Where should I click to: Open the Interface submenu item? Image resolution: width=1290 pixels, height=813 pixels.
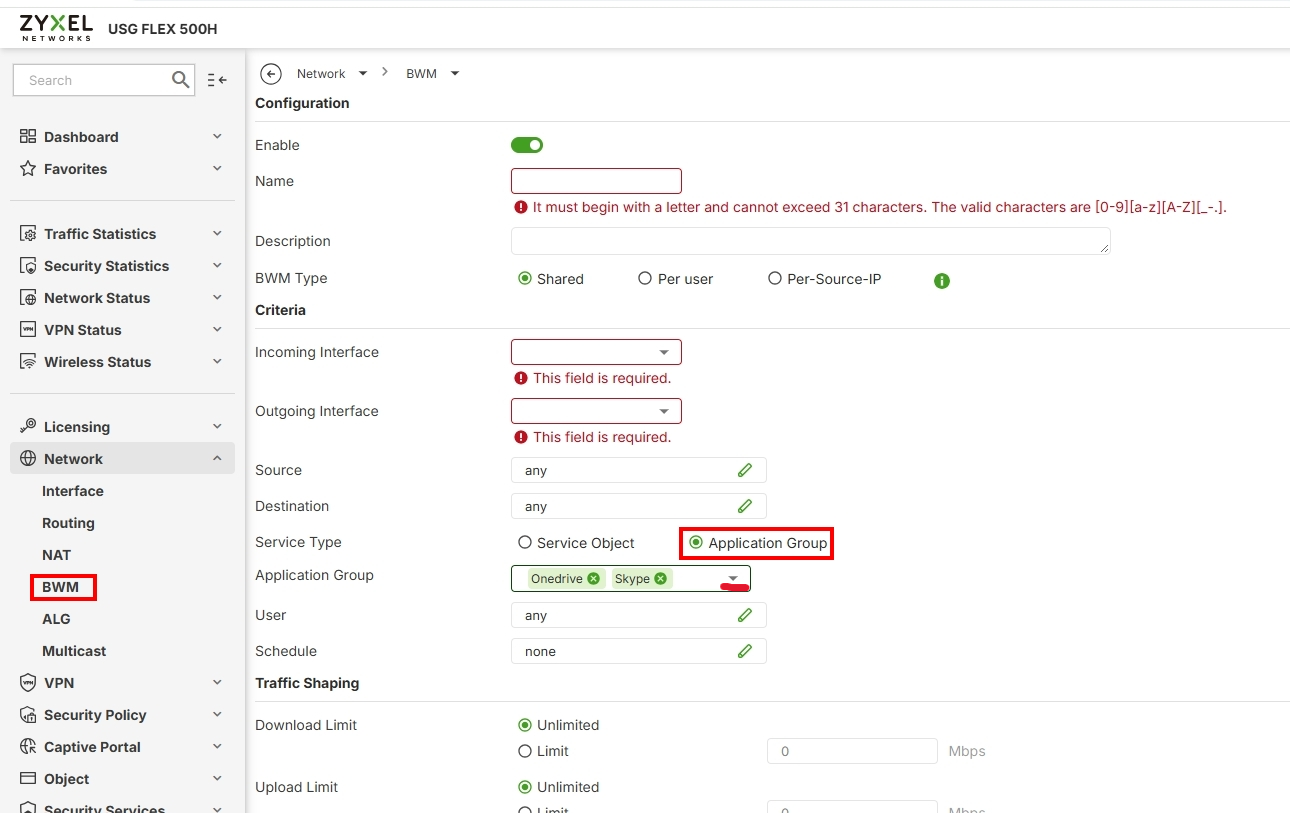coord(73,491)
